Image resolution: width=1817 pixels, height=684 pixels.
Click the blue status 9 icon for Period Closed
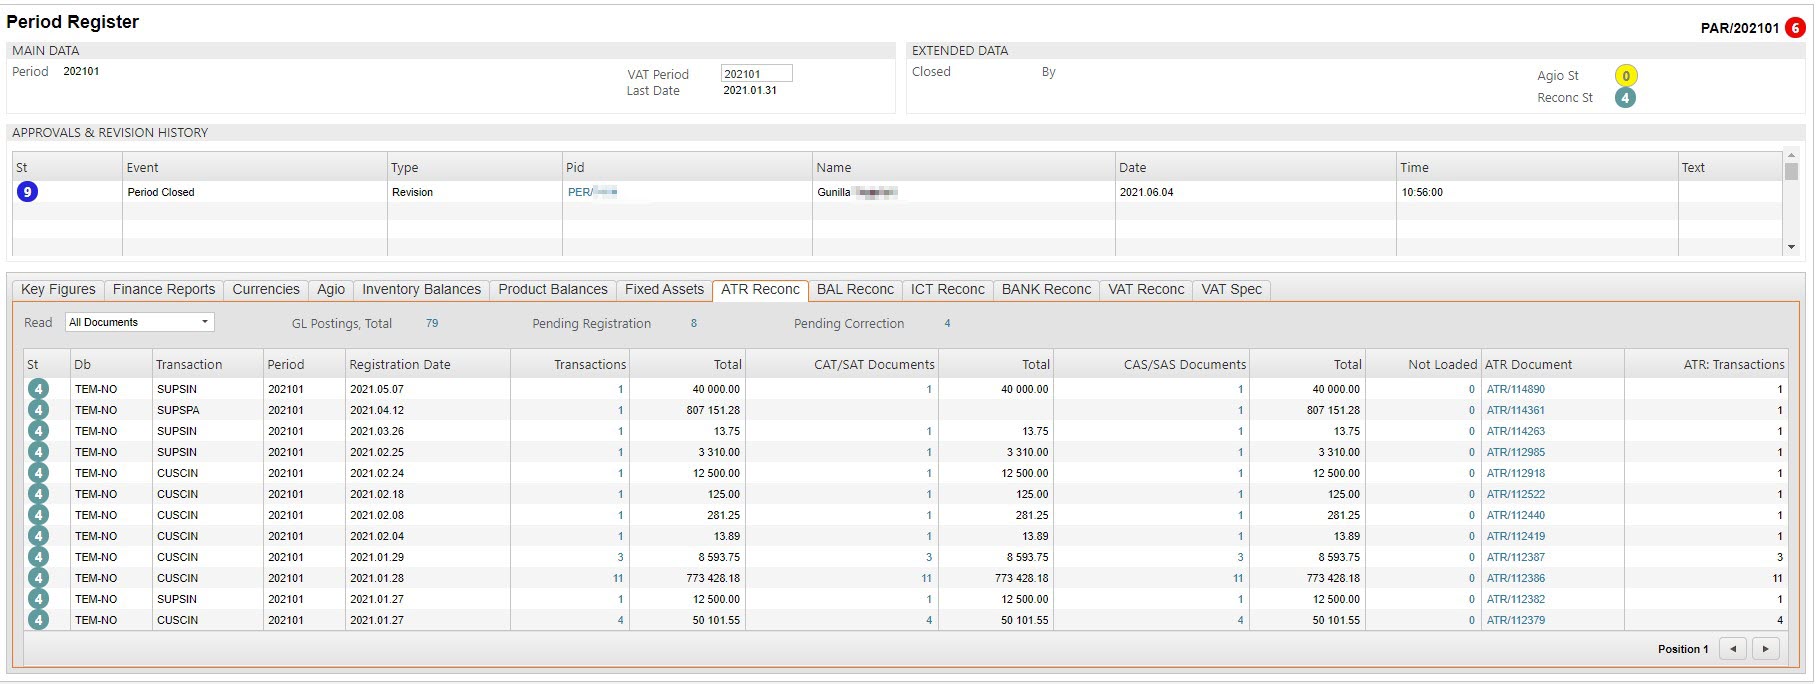(x=27, y=192)
